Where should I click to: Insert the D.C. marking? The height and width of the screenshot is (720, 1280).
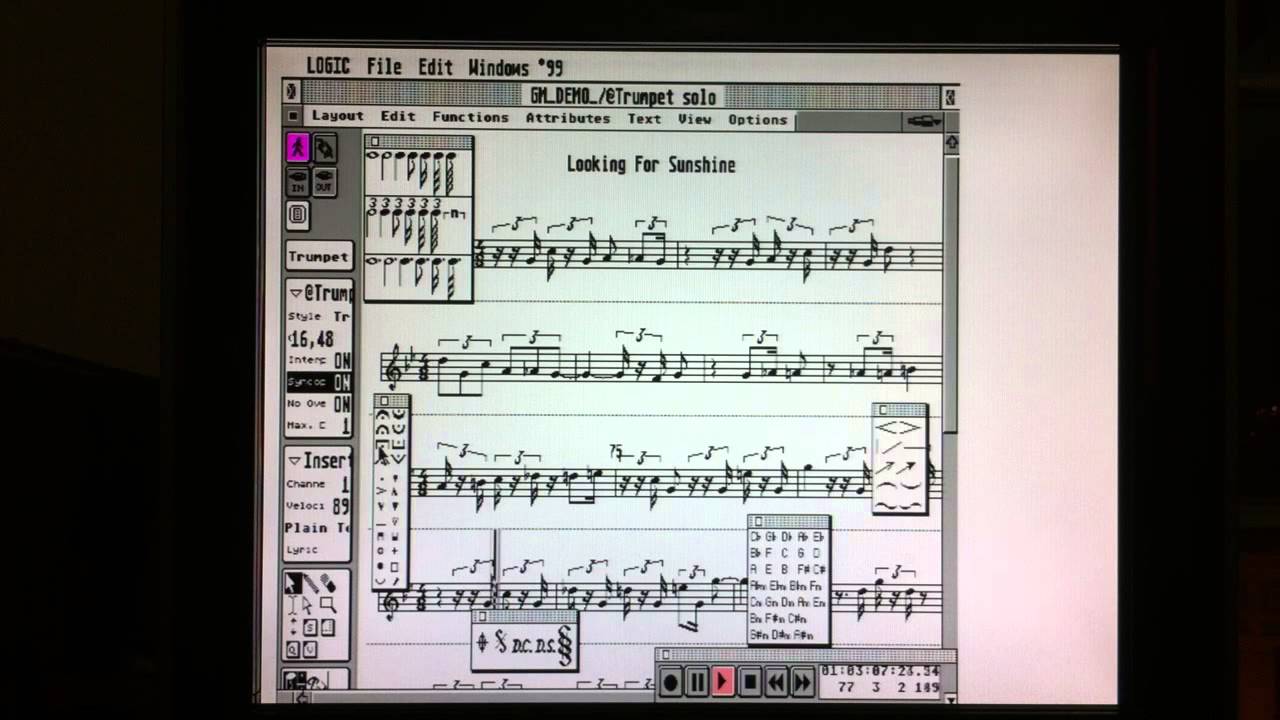pyautogui.click(x=521, y=646)
